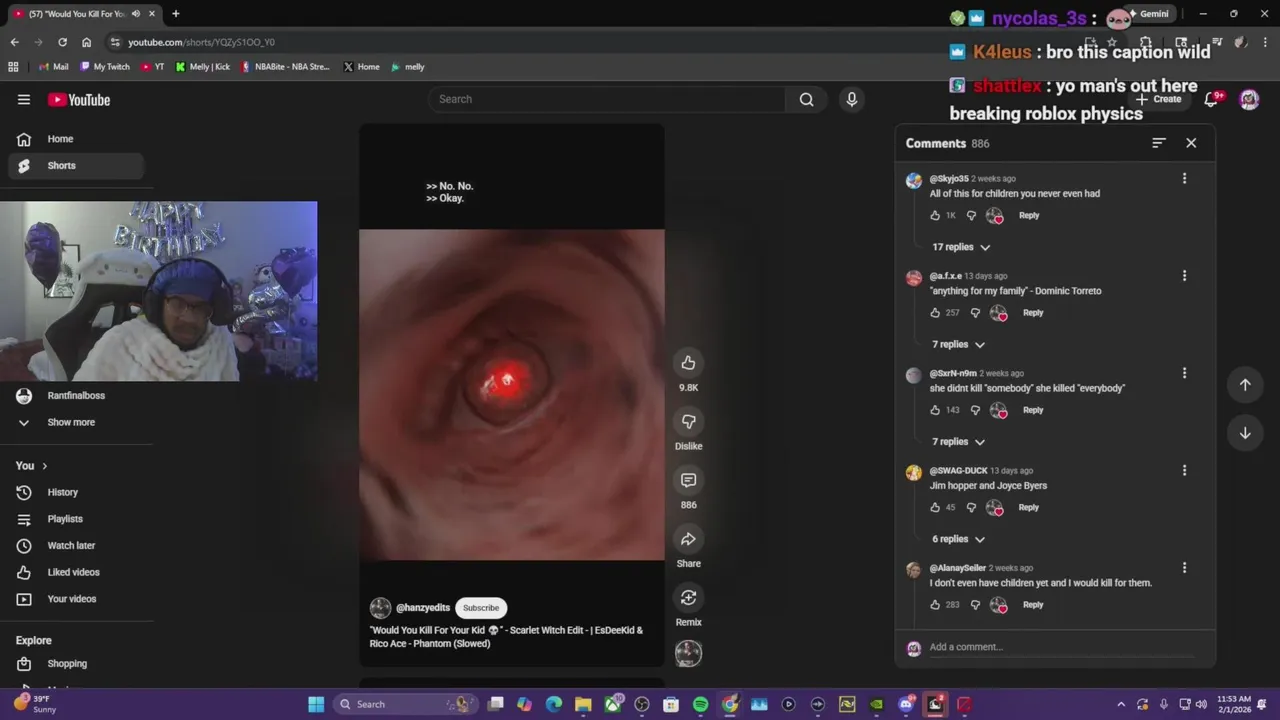
Task: Click the YouTube search input field
Action: pos(607,99)
